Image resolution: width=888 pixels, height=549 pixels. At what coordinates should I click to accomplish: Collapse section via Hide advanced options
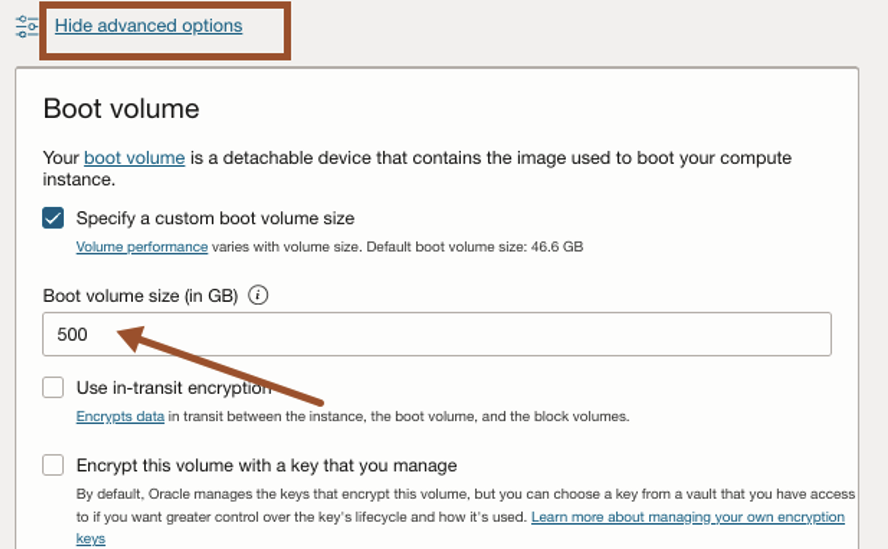click(x=148, y=26)
